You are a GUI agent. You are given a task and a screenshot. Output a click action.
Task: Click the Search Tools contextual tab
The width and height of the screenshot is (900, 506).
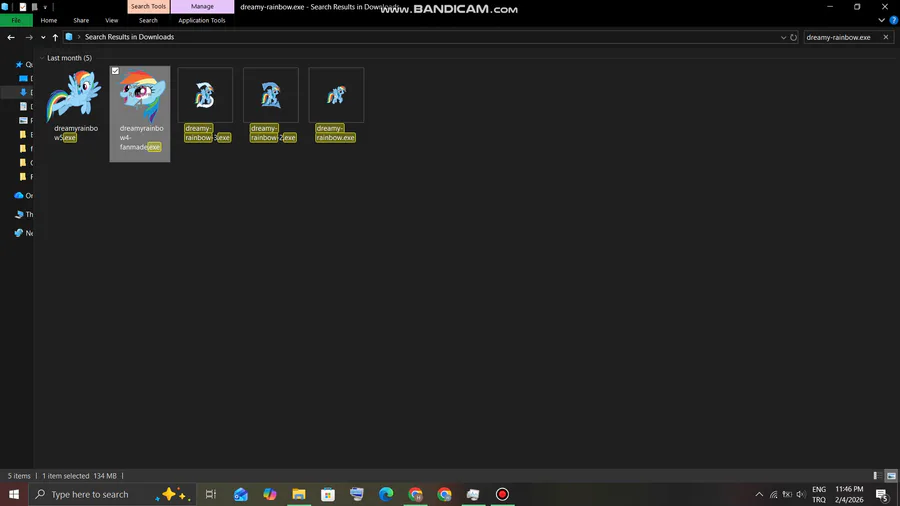click(x=148, y=6)
